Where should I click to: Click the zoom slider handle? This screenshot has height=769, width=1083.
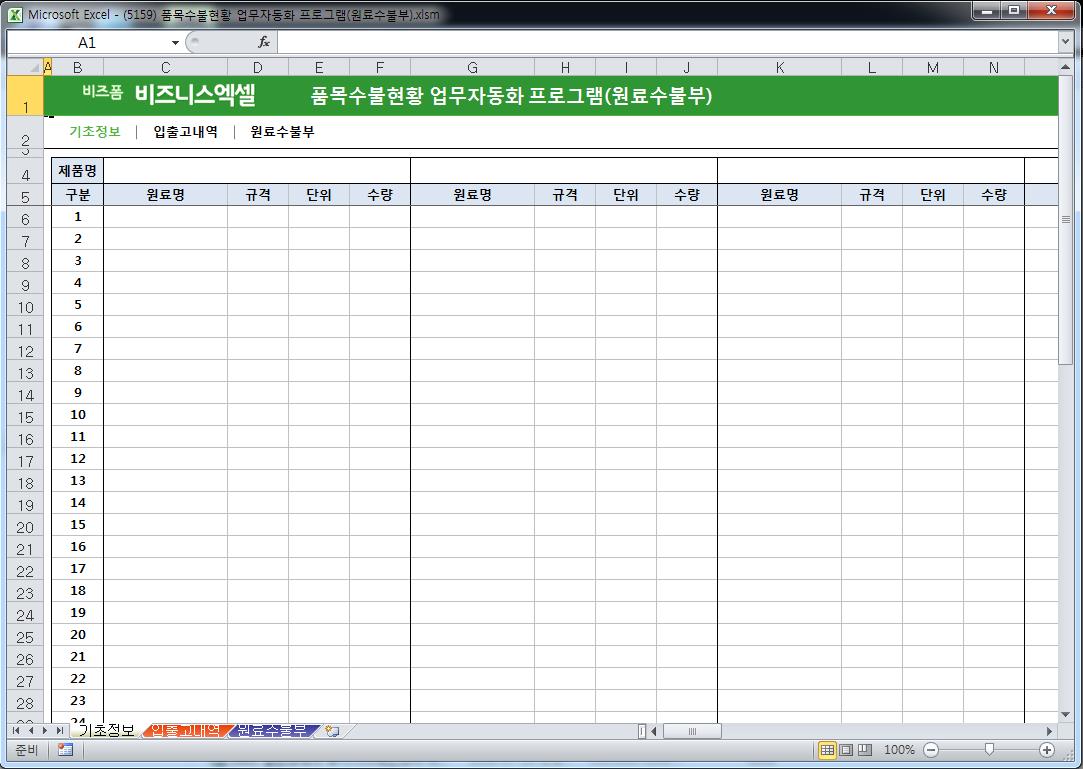[x=989, y=749]
